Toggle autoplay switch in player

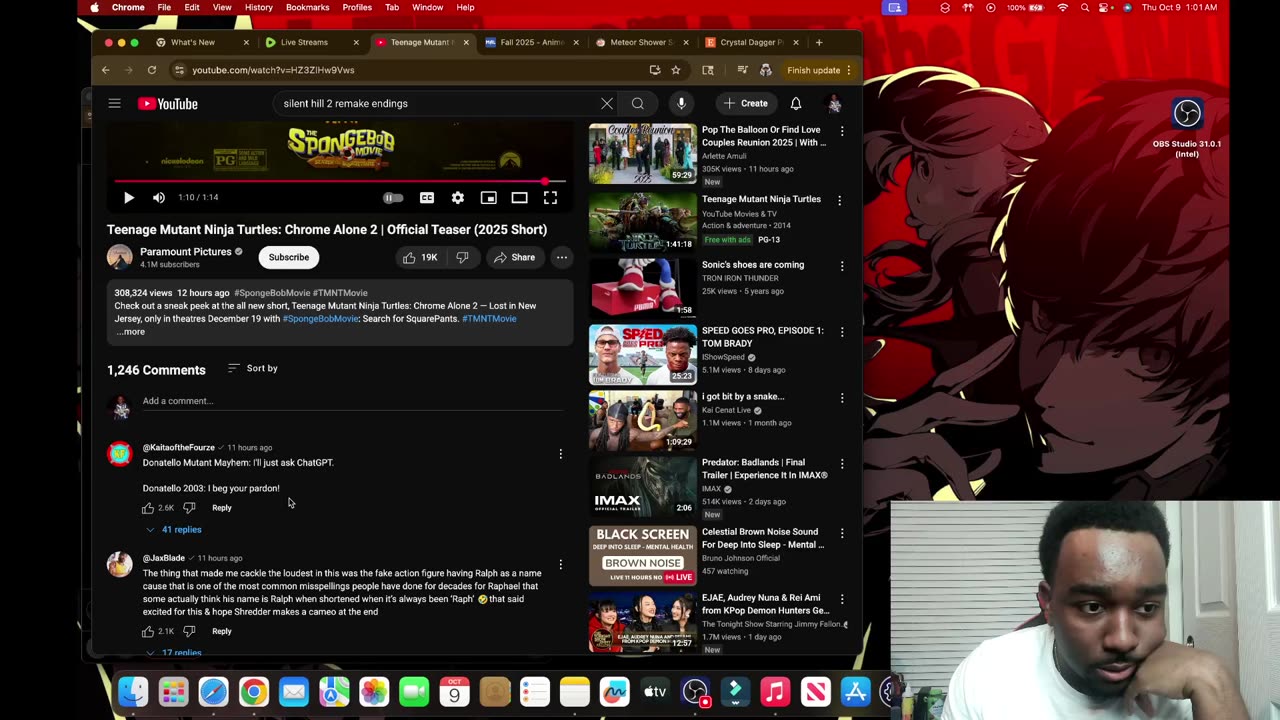click(393, 198)
